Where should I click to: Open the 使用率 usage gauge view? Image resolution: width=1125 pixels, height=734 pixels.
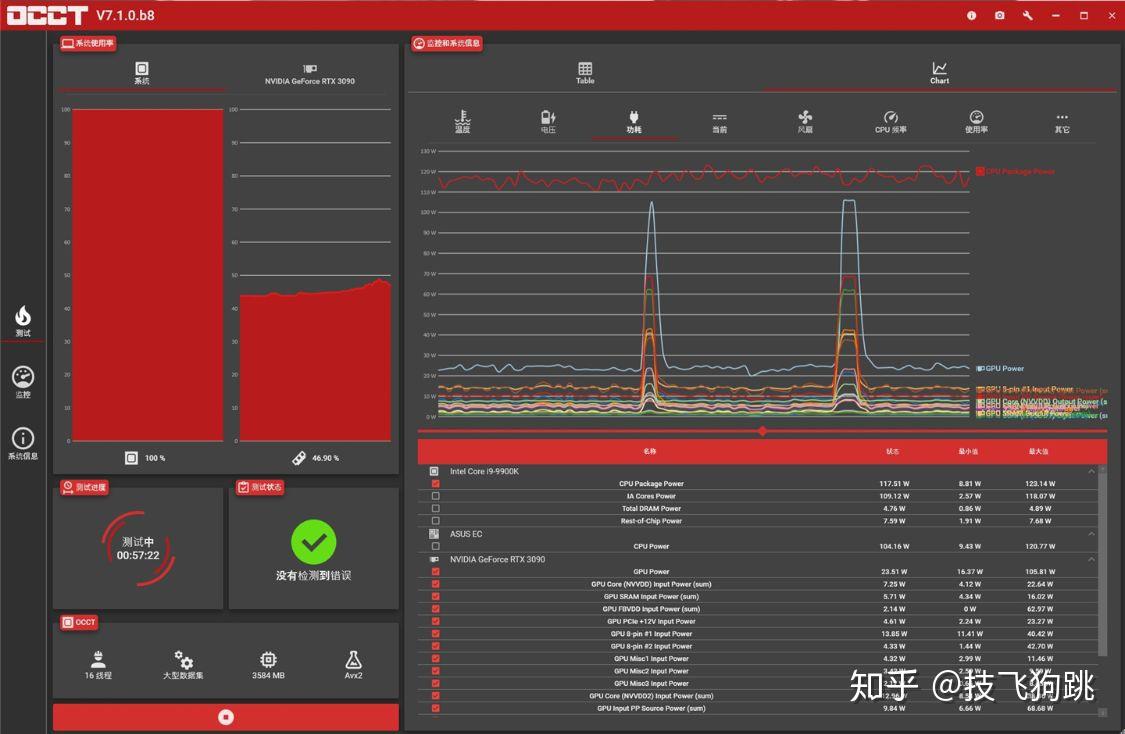(976, 122)
